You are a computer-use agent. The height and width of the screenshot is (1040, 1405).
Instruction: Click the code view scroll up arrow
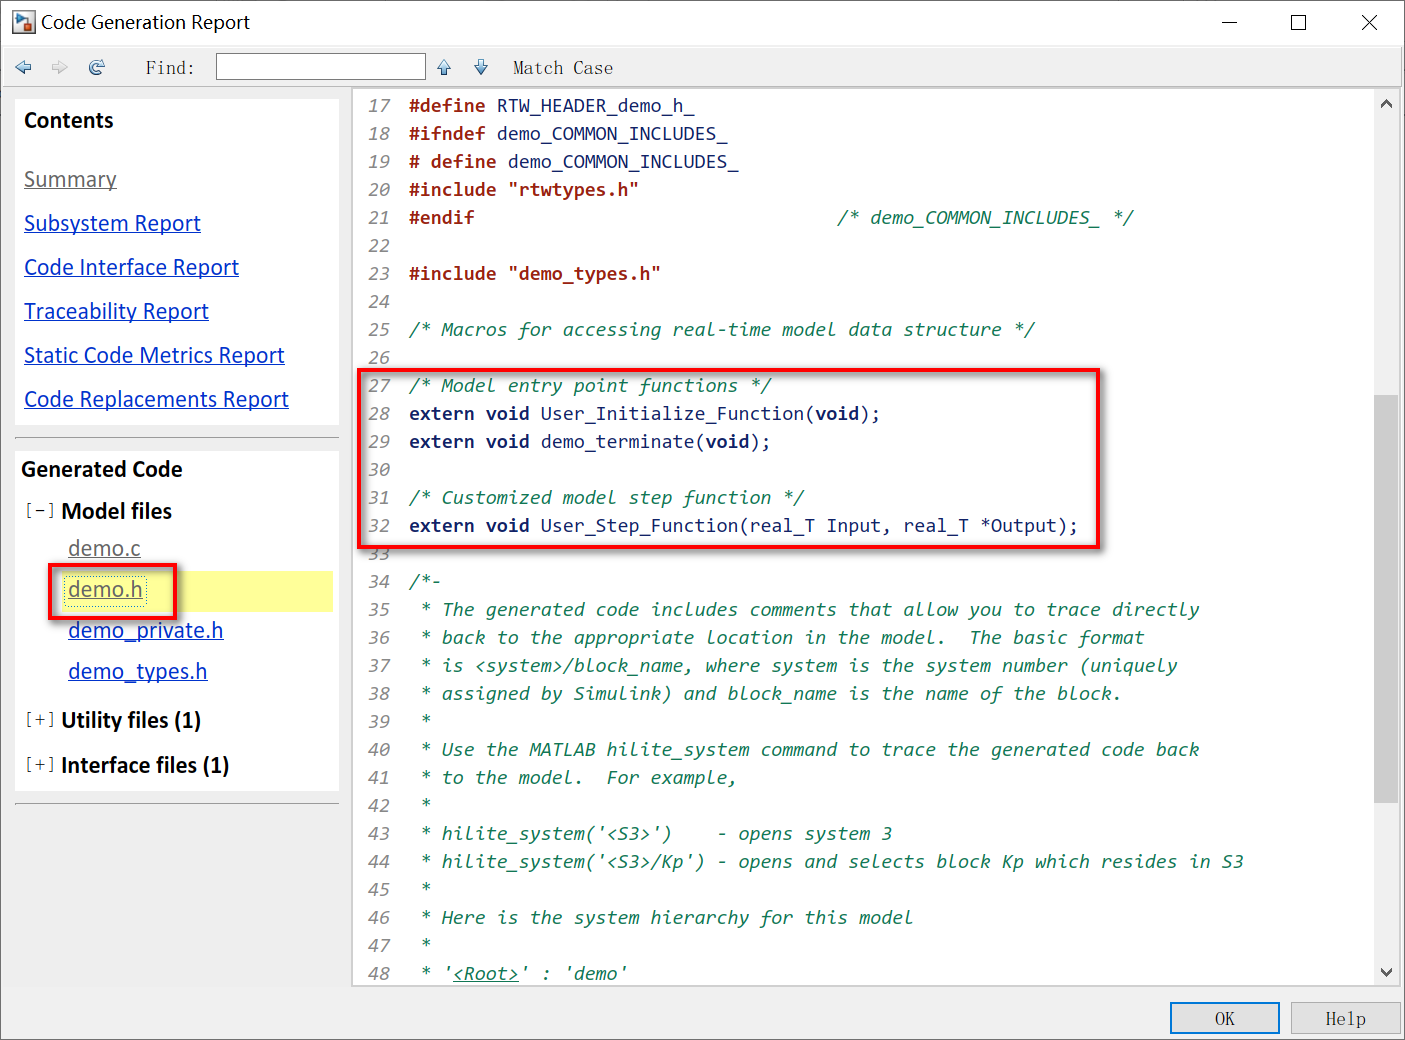coord(1386,103)
